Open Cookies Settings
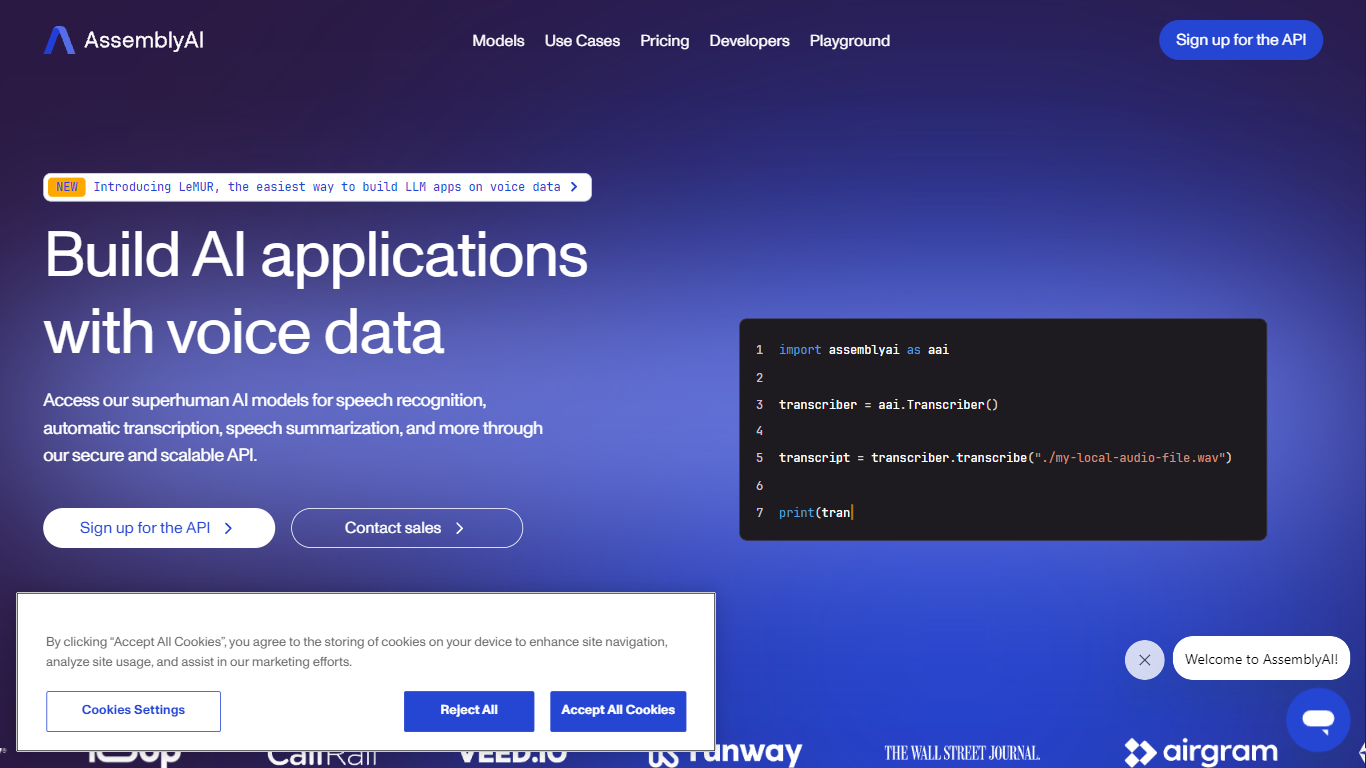Screen dimensions: 1366x768 (133, 711)
